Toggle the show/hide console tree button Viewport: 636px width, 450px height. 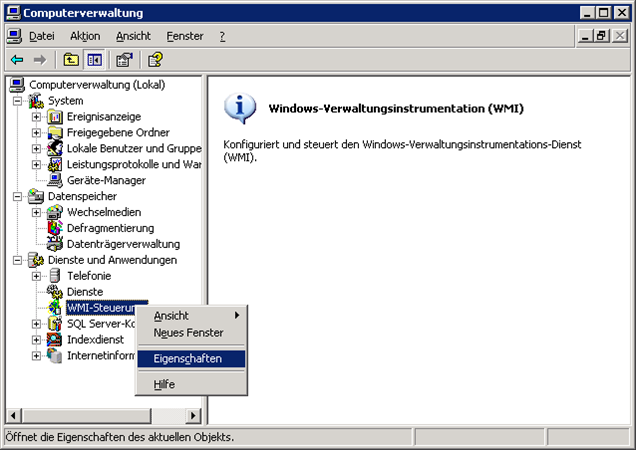point(94,60)
